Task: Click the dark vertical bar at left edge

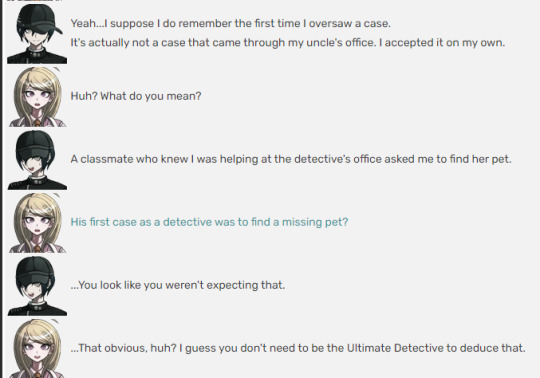Action: (1, 189)
